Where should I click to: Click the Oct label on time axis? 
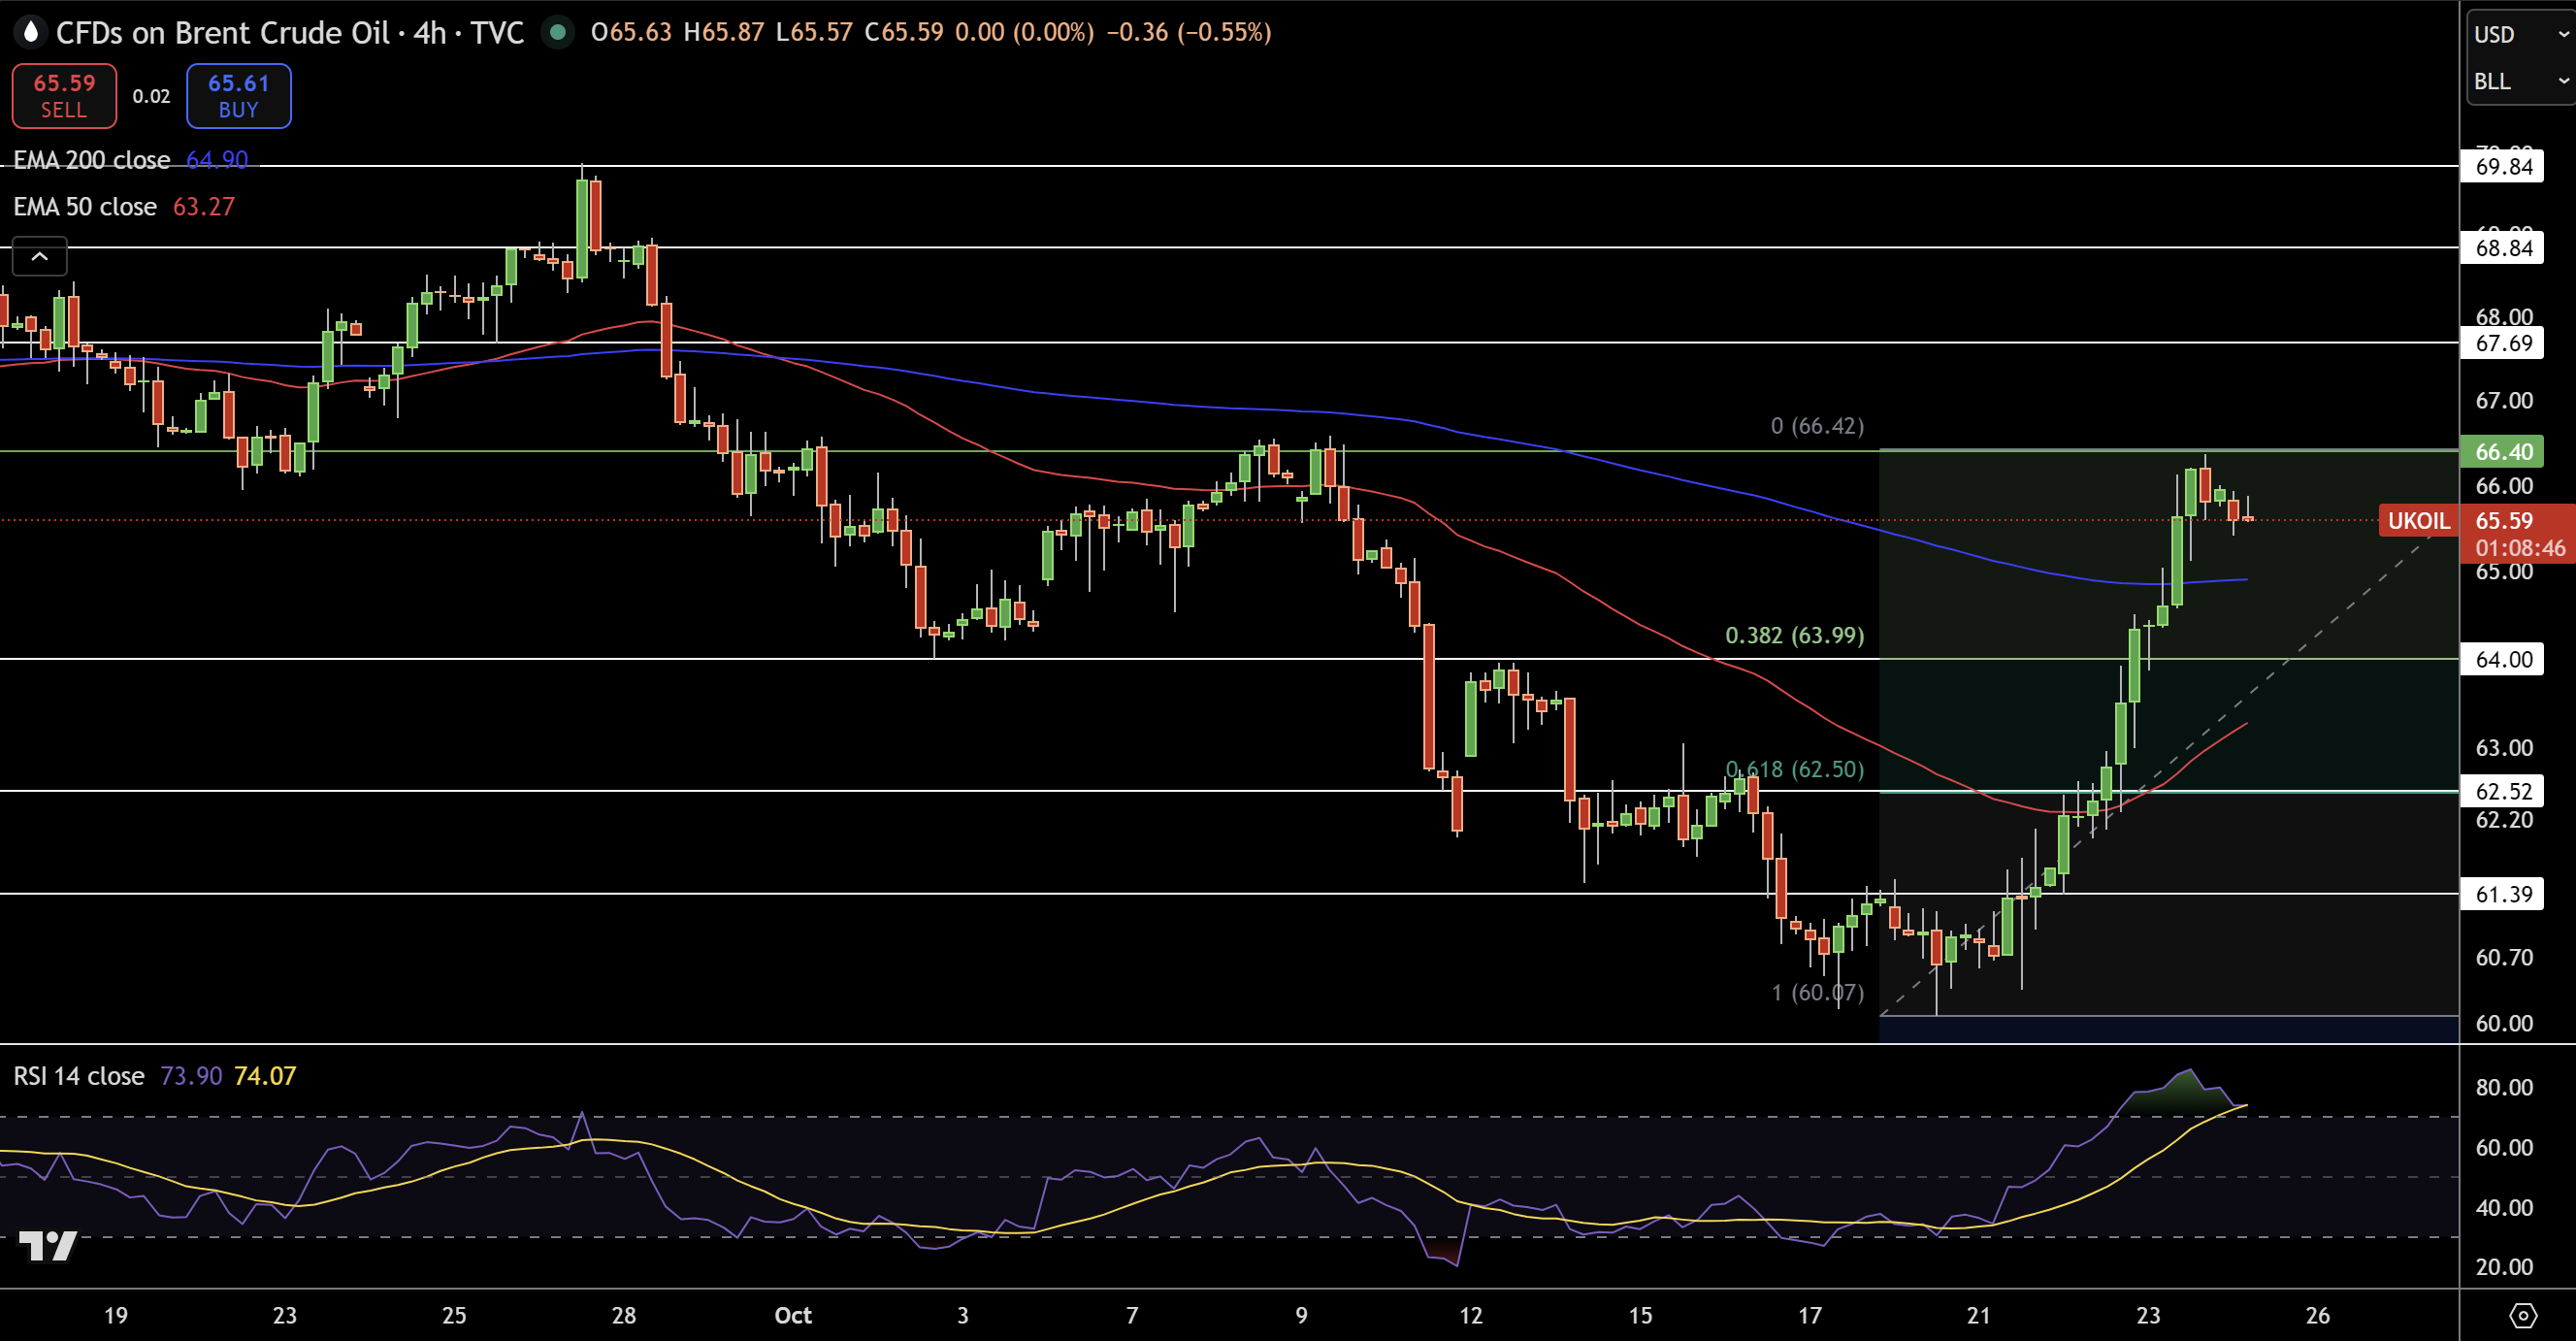click(x=793, y=1315)
